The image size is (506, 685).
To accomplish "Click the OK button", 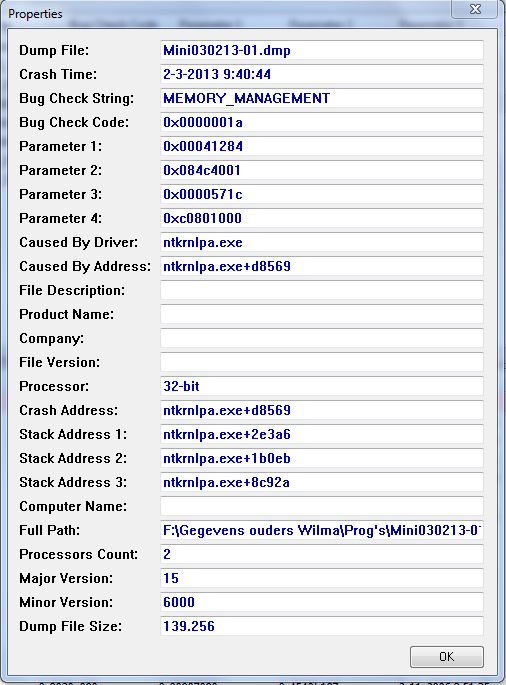I will tap(447, 657).
